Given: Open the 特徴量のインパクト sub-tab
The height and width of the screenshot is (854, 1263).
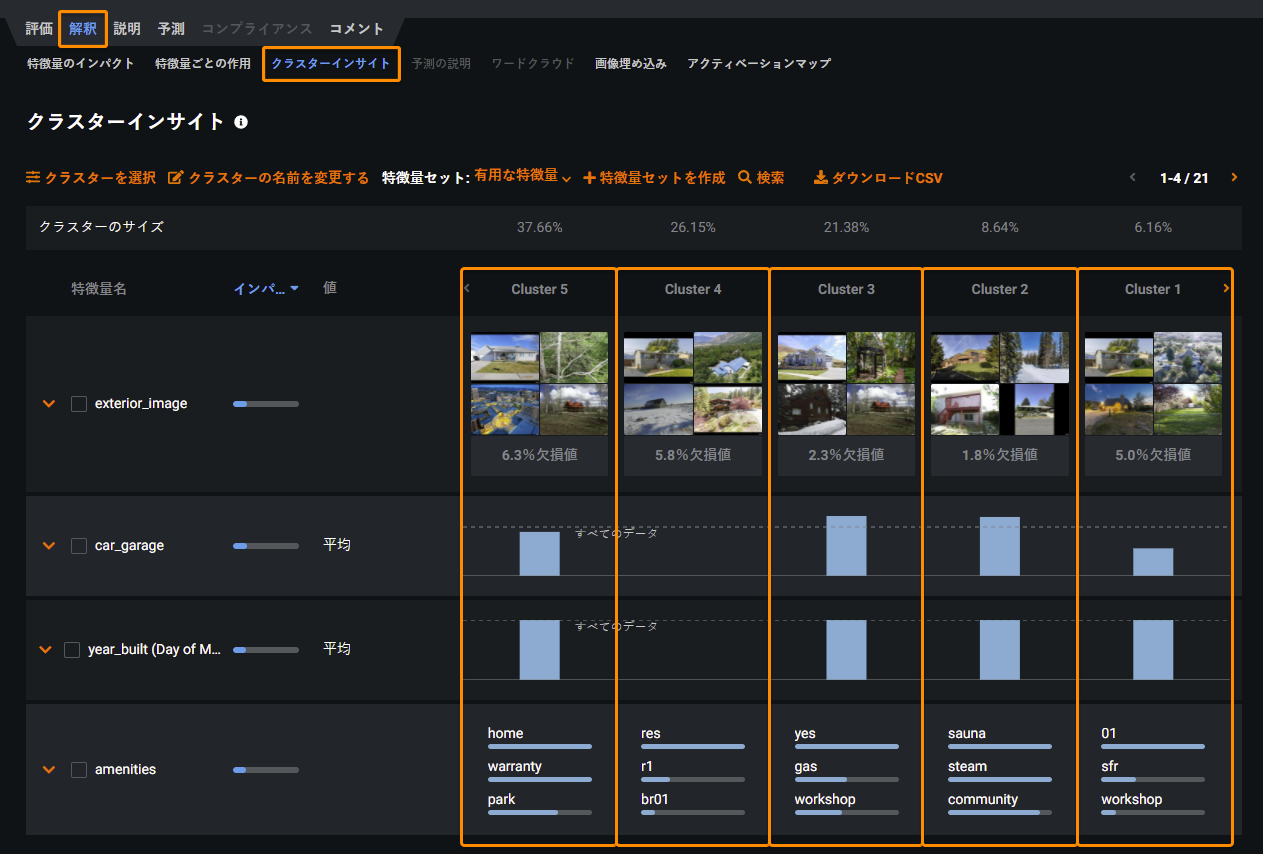Looking at the screenshot, I should 81,64.
